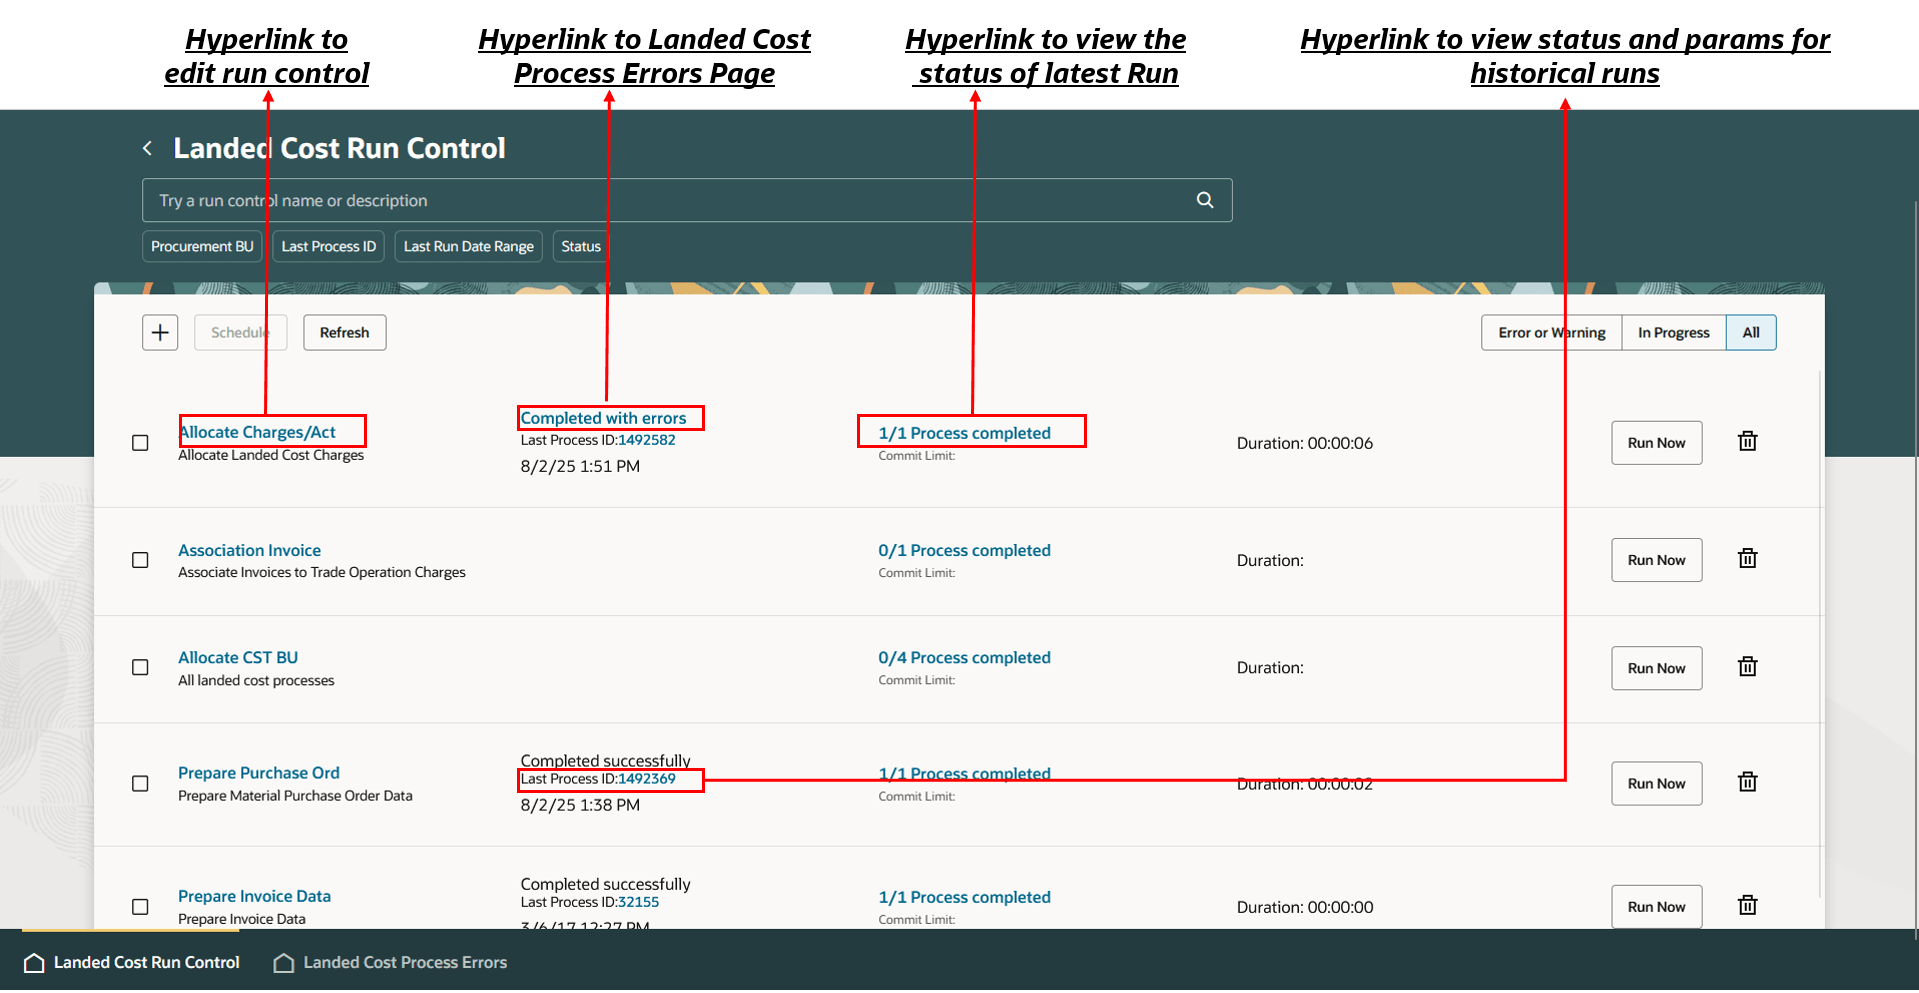Select the Allocate Charges/Act row checkbox
Viewport: 1919px width, 993px height.
140,443
